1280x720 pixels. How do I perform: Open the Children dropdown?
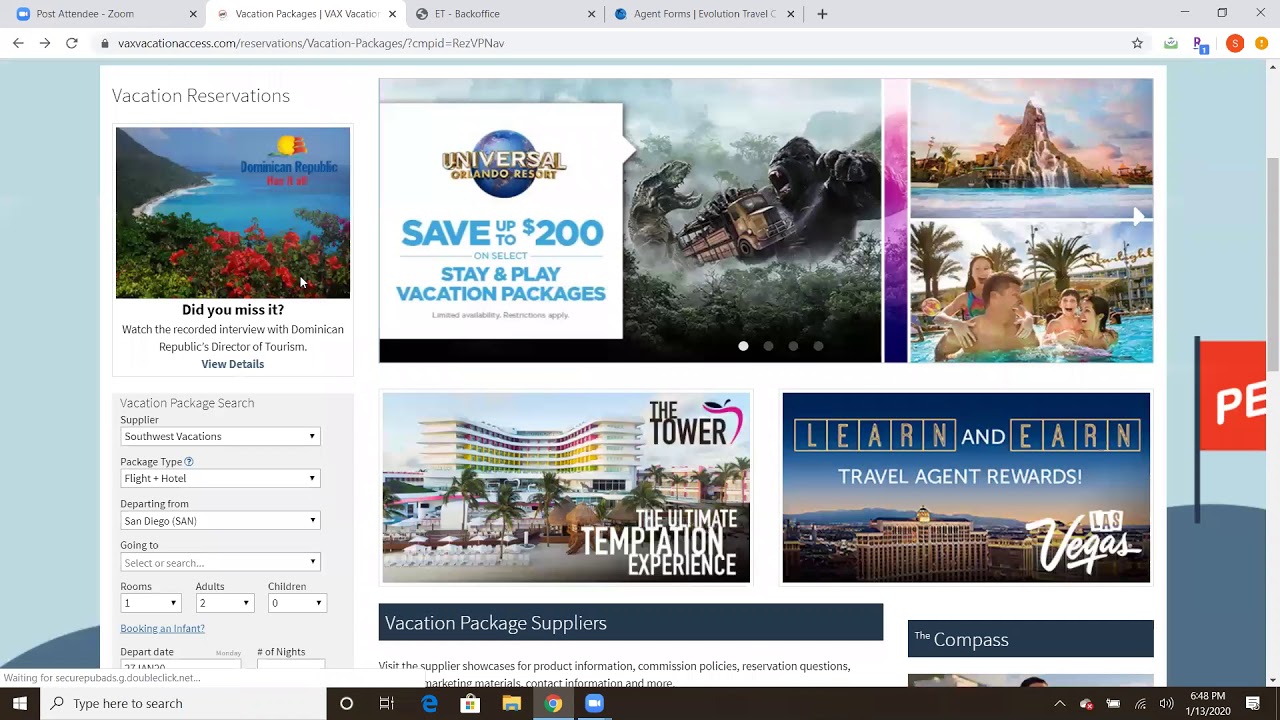point(297,603)
